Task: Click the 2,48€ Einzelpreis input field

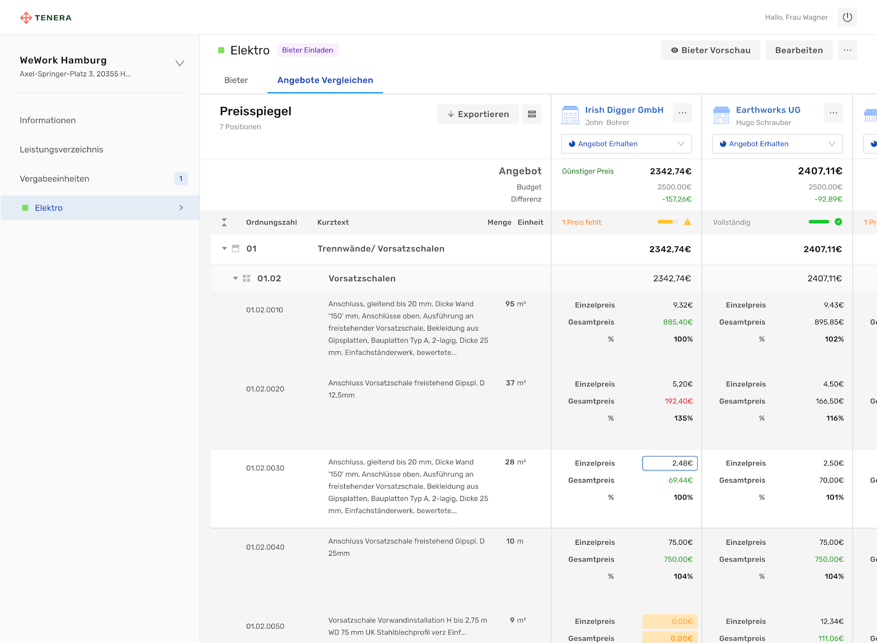Action: coord(669,463)
